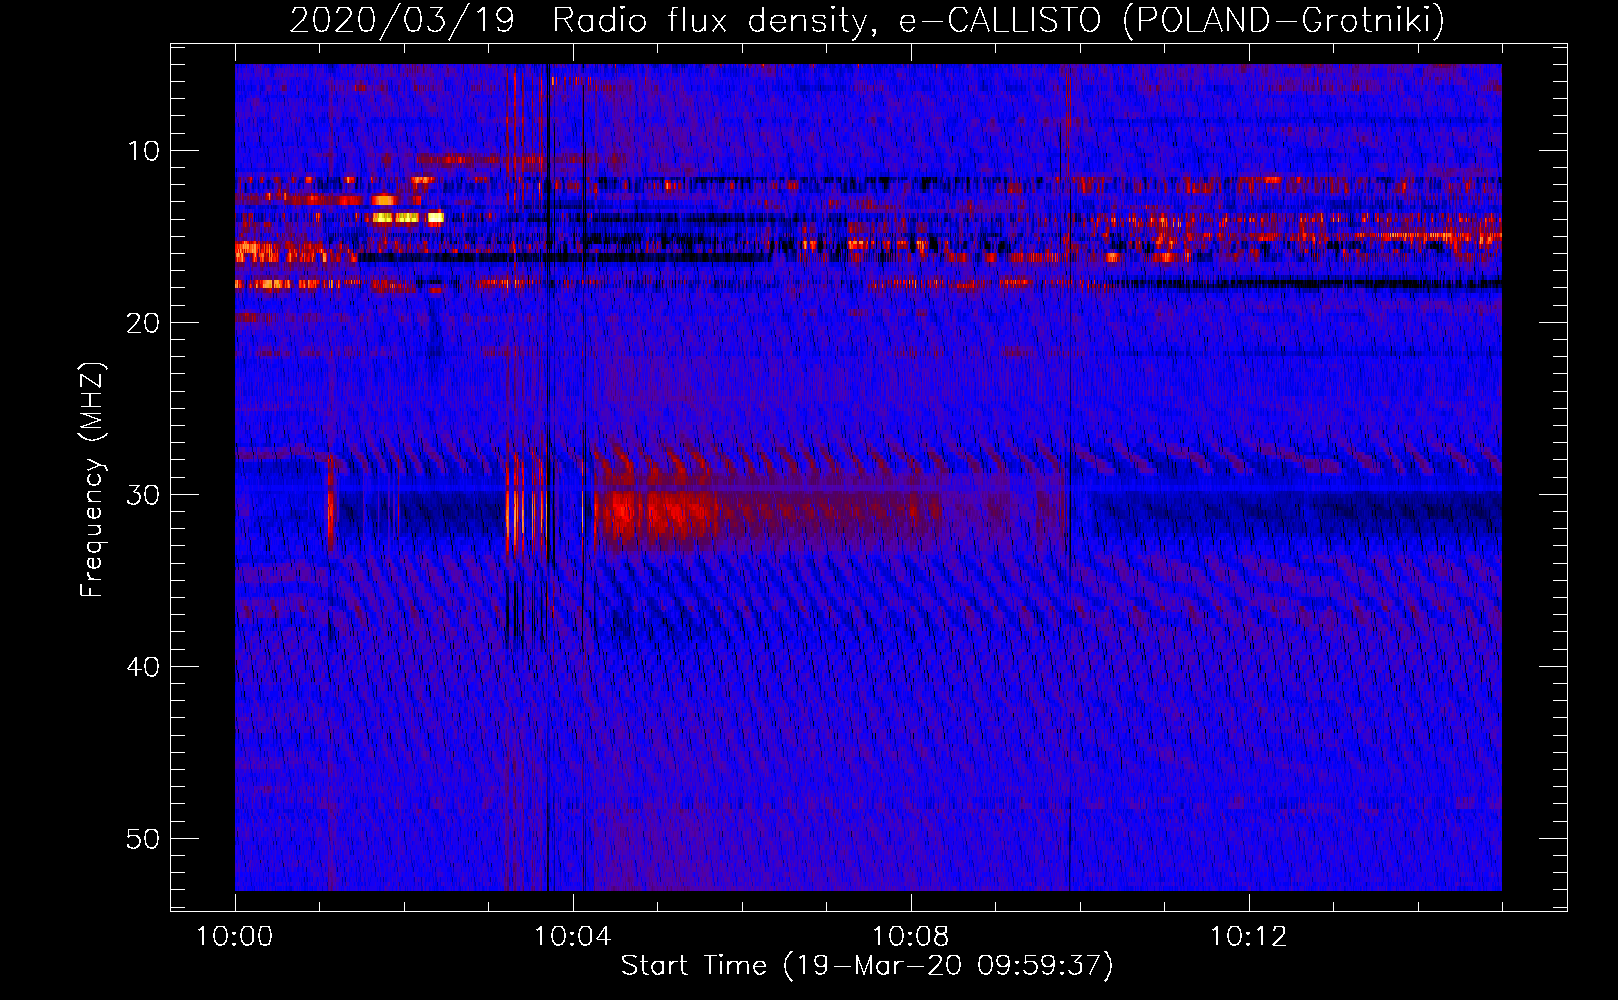Click the '10' frequency axis tick label
1618x1000 pixels.
tap(143, 151)
